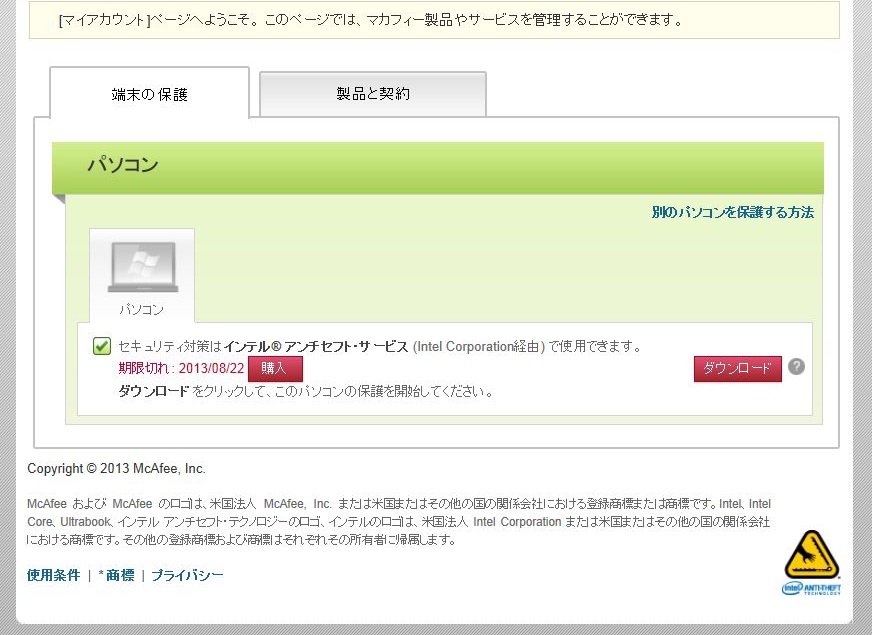This screenshot has height=635, width=872.
Task: Click the インテル® アンチセフト・サービス product name
Action: (316, 346)
